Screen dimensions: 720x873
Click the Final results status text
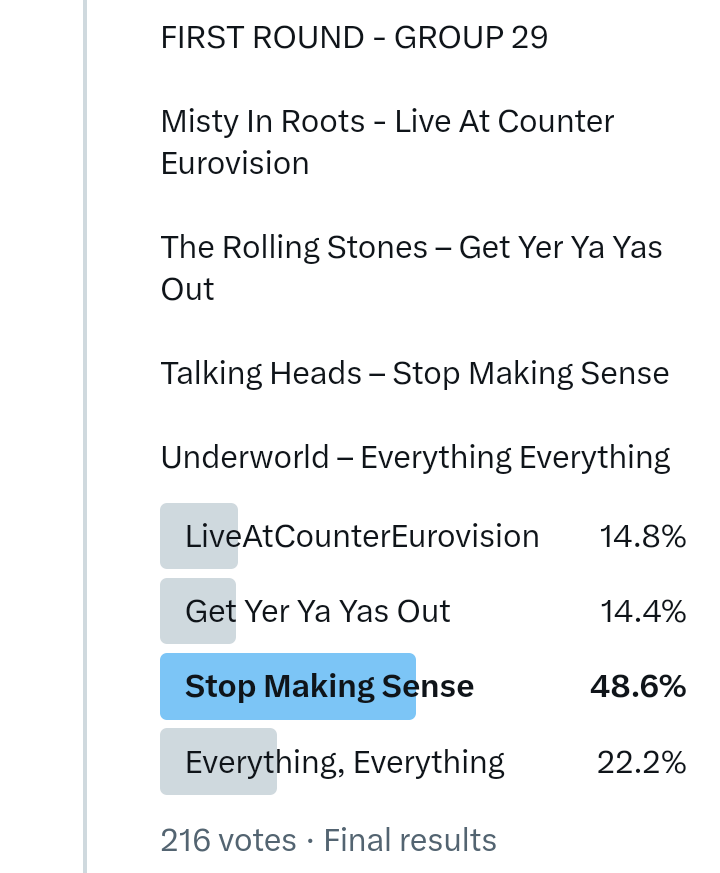(x=409, y=840)
